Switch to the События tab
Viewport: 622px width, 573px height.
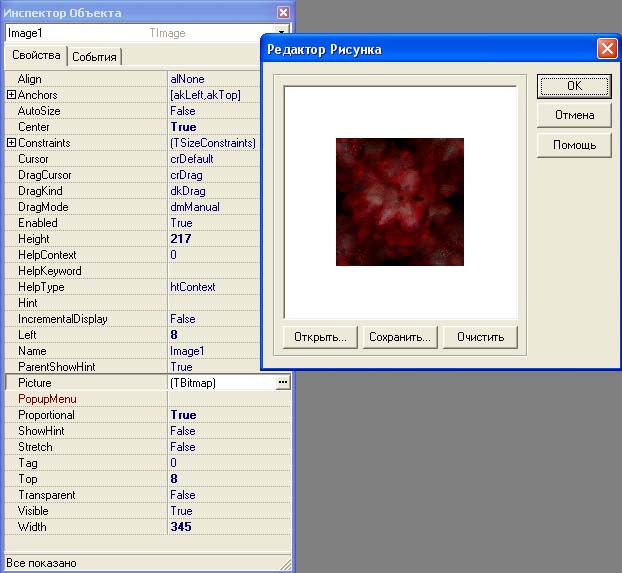[94, 57]
